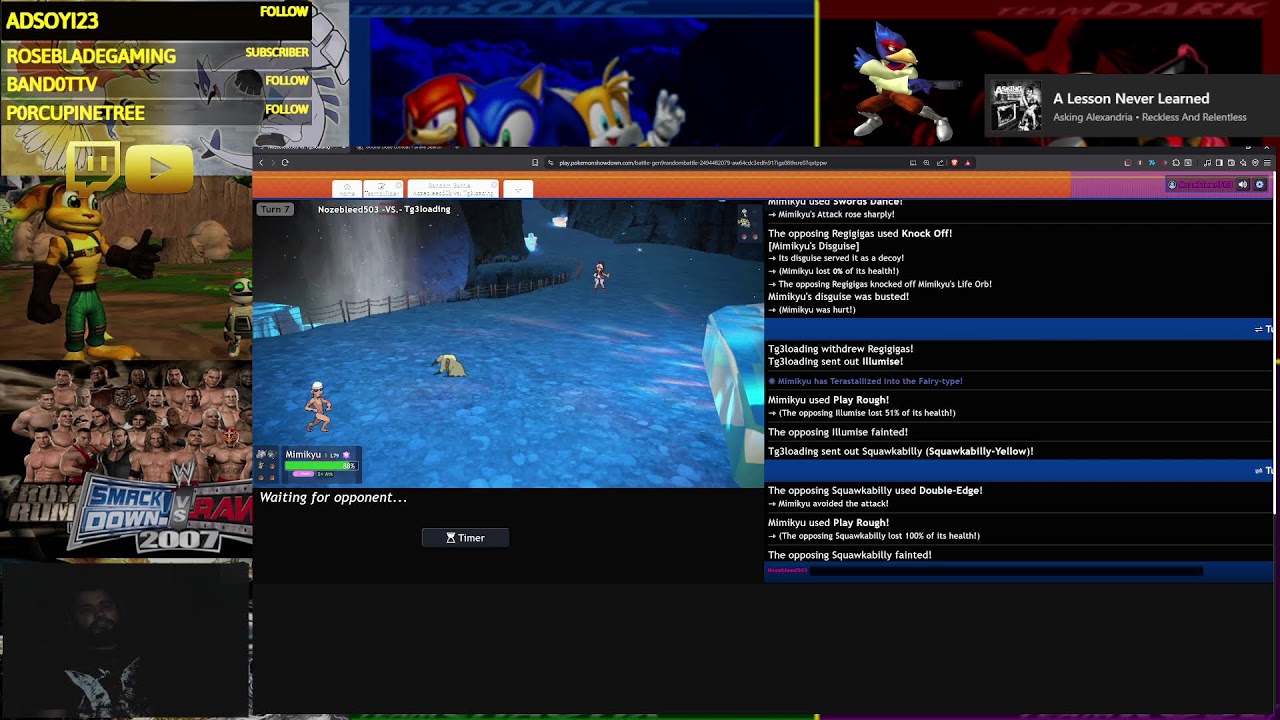The height and width of the screenshot is (720, 1280).
Task: Click Mimikyu's green HP bar
Action: tap(320, 466)
